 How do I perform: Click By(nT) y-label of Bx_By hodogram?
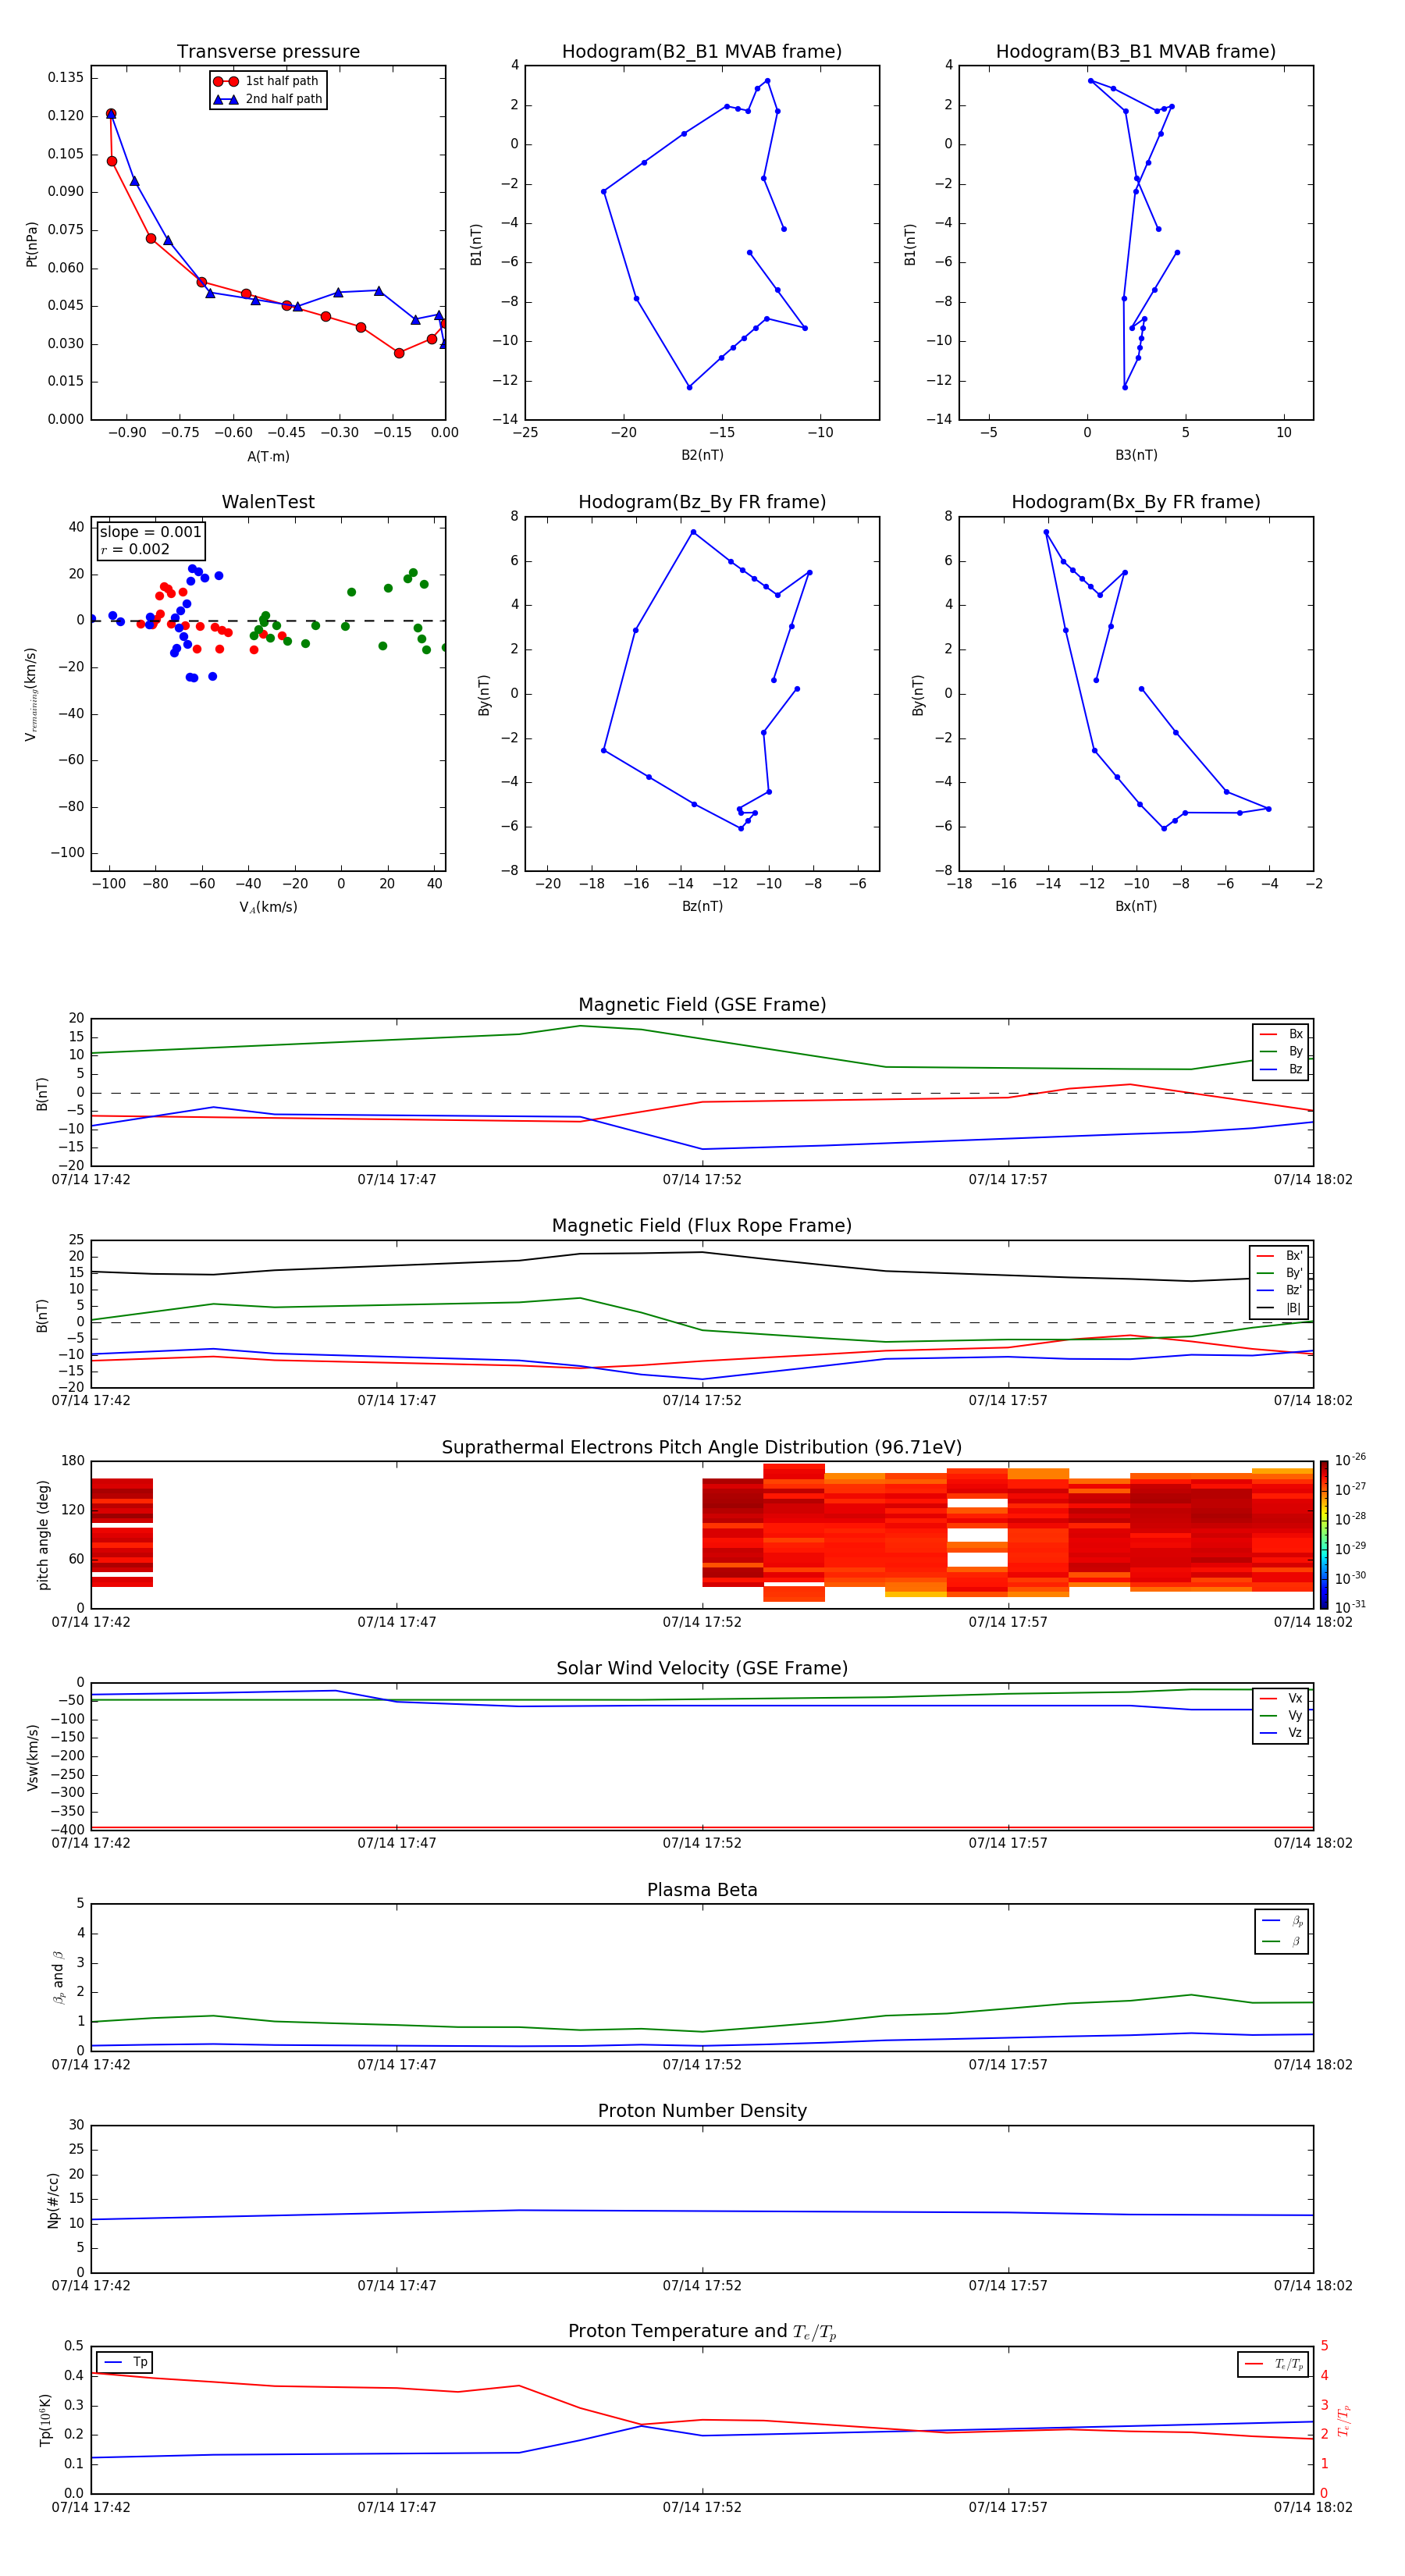click(x=918, y=695)
